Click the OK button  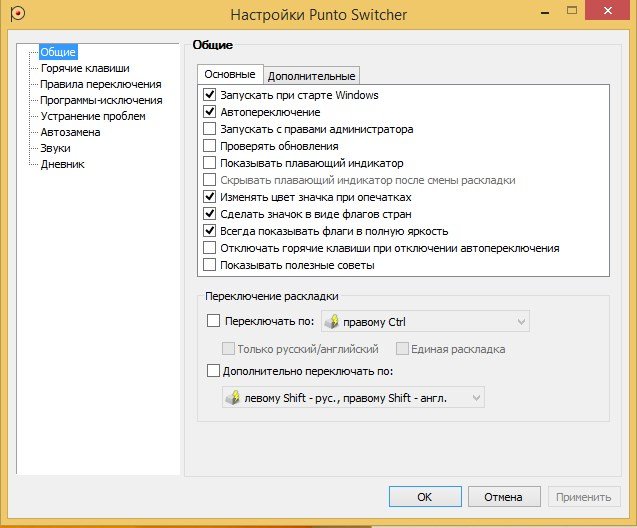[425, 497]
